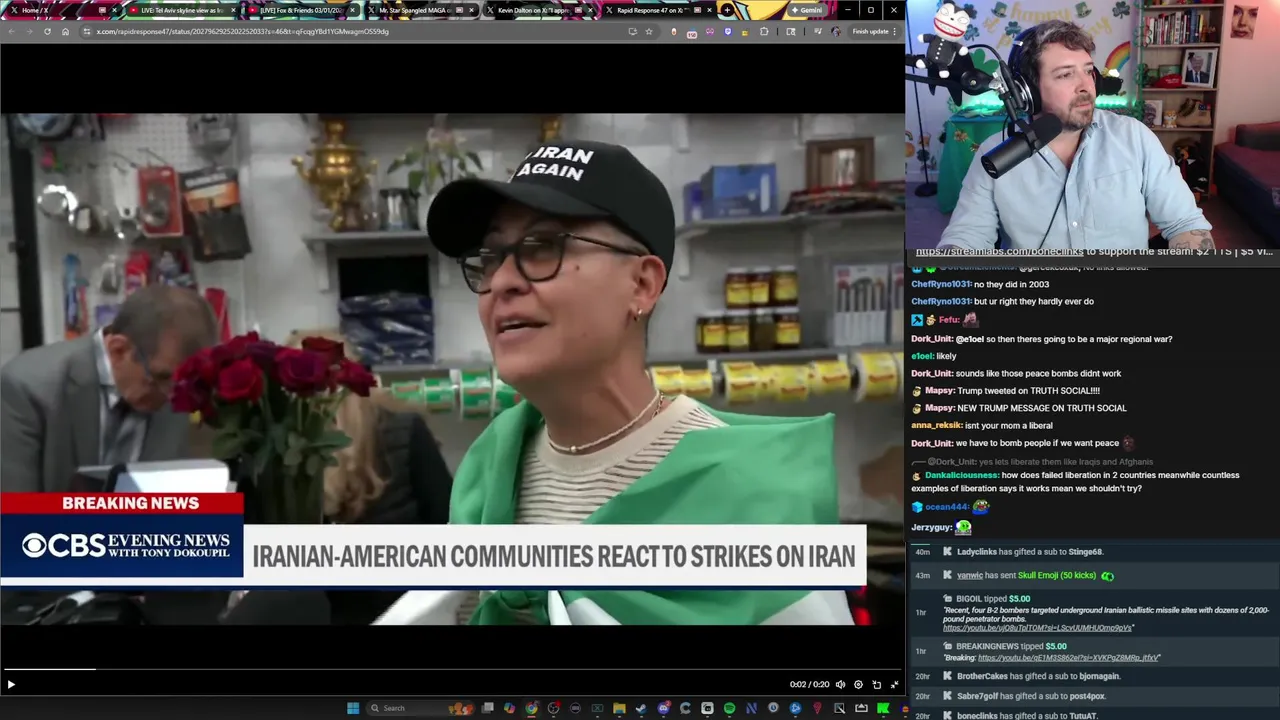Switch to Mr. Star Spangled MAGA tab
The width and height of the screenshot is (1280, 720).
click(x=419, y=10)
